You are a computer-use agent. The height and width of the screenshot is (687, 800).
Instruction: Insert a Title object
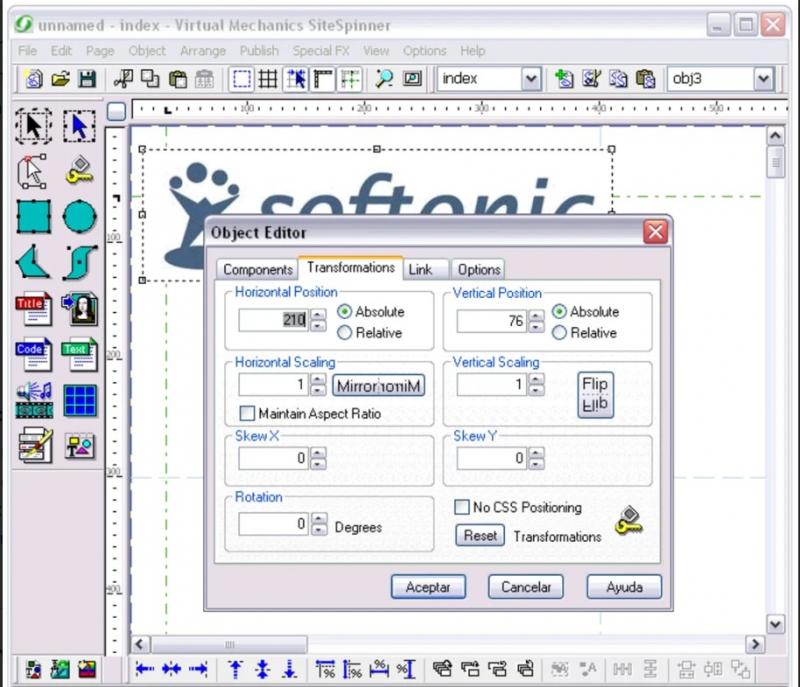tap(33, 309)
